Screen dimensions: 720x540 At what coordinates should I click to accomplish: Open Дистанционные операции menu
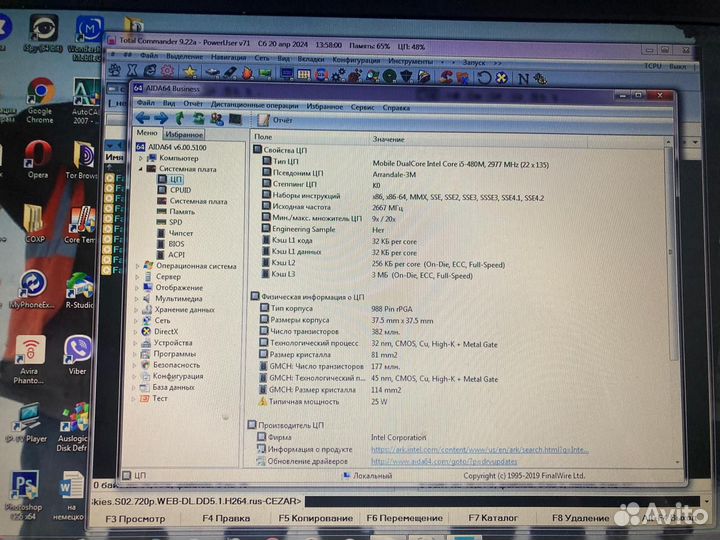tap(254, 105)
